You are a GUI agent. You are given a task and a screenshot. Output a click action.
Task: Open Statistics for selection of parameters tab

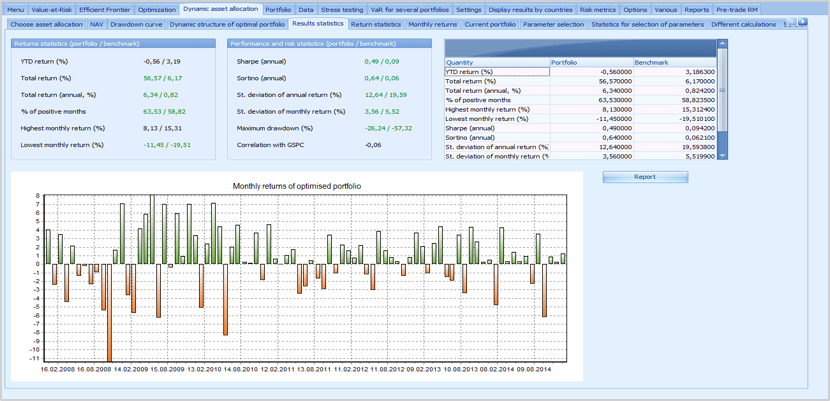(x=647, y=24)
